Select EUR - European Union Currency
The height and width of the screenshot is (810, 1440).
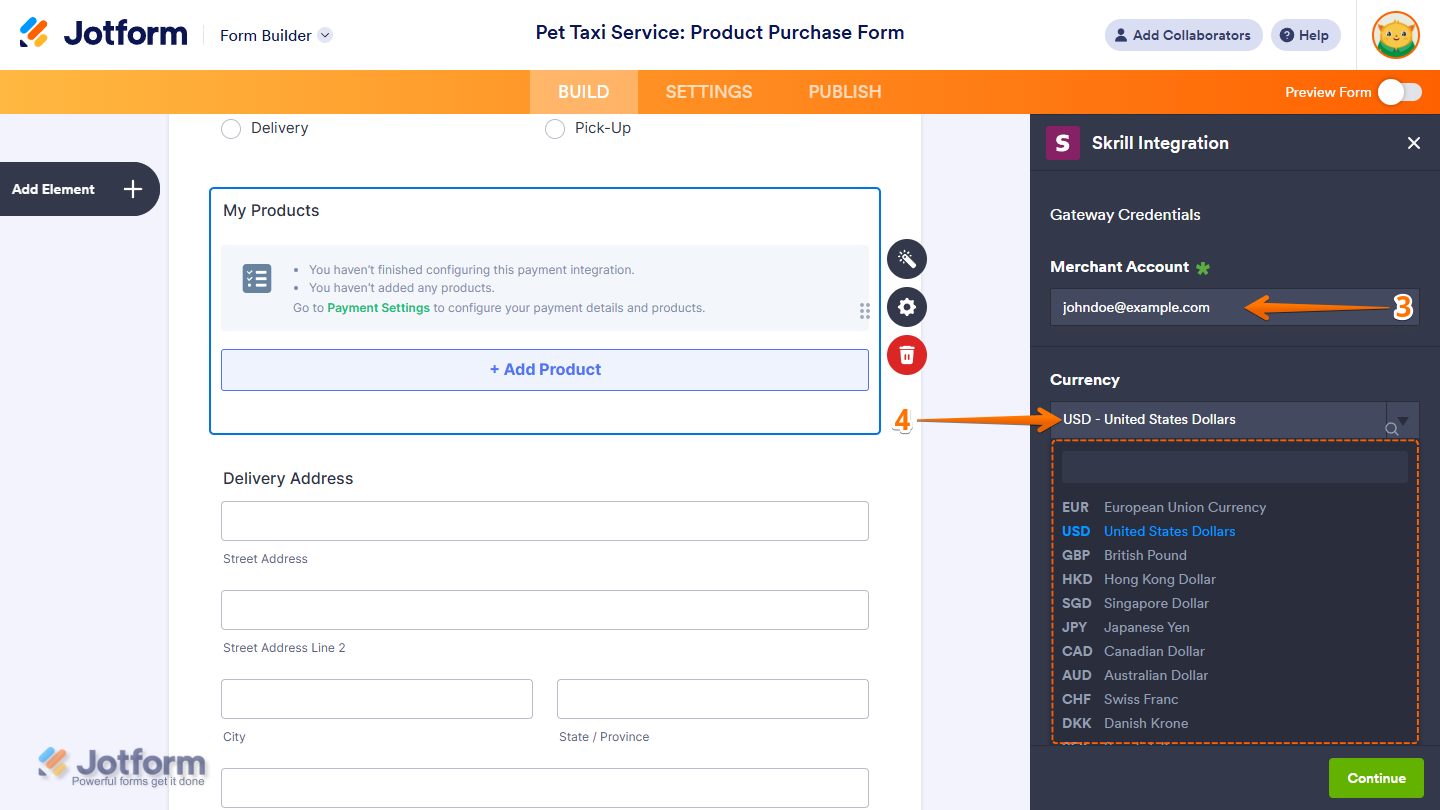click(x=1160, y=507)
